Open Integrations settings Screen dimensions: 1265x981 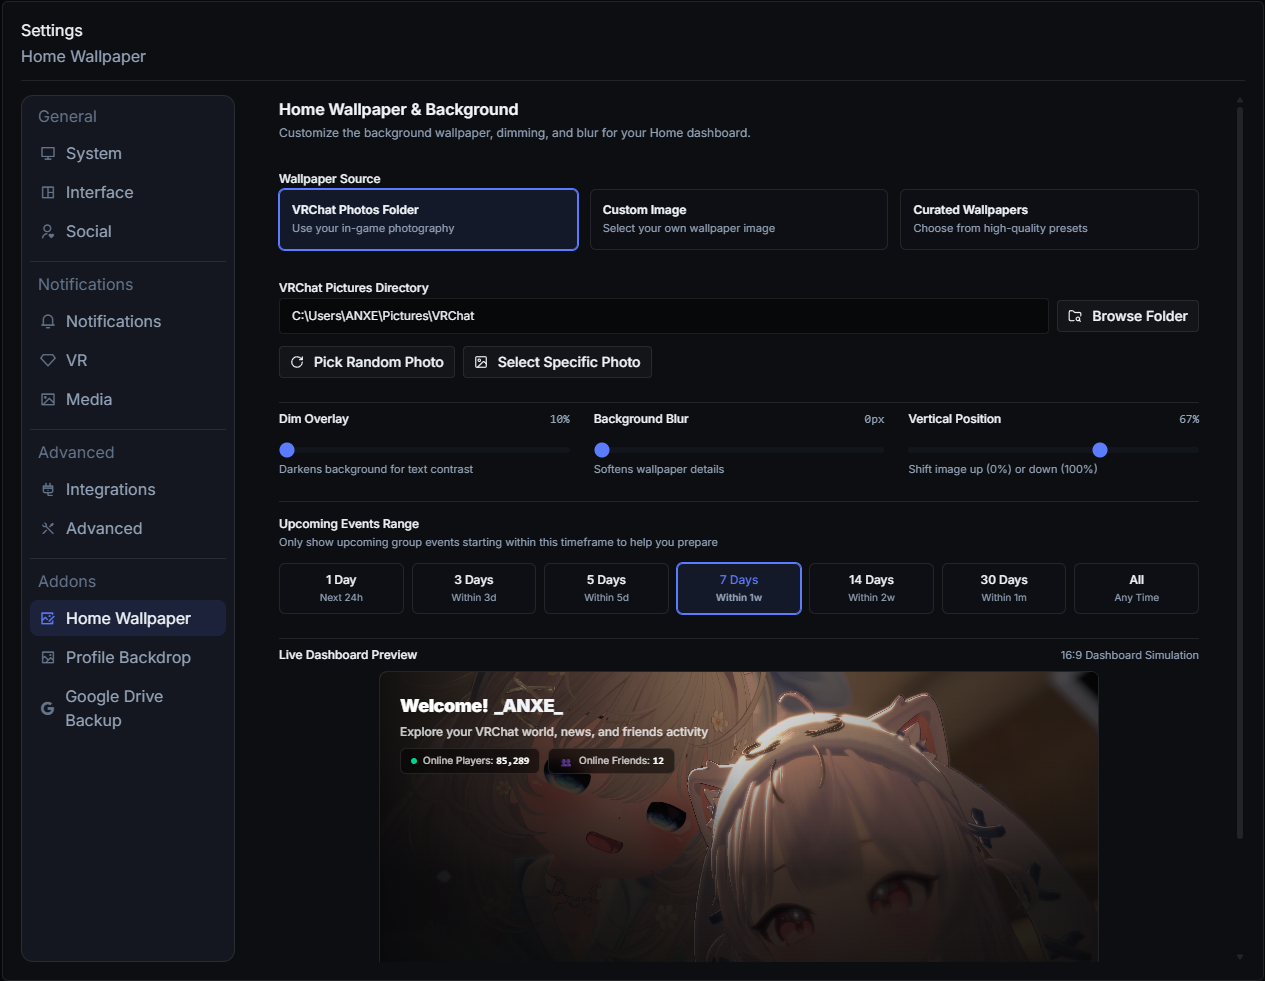128,489
